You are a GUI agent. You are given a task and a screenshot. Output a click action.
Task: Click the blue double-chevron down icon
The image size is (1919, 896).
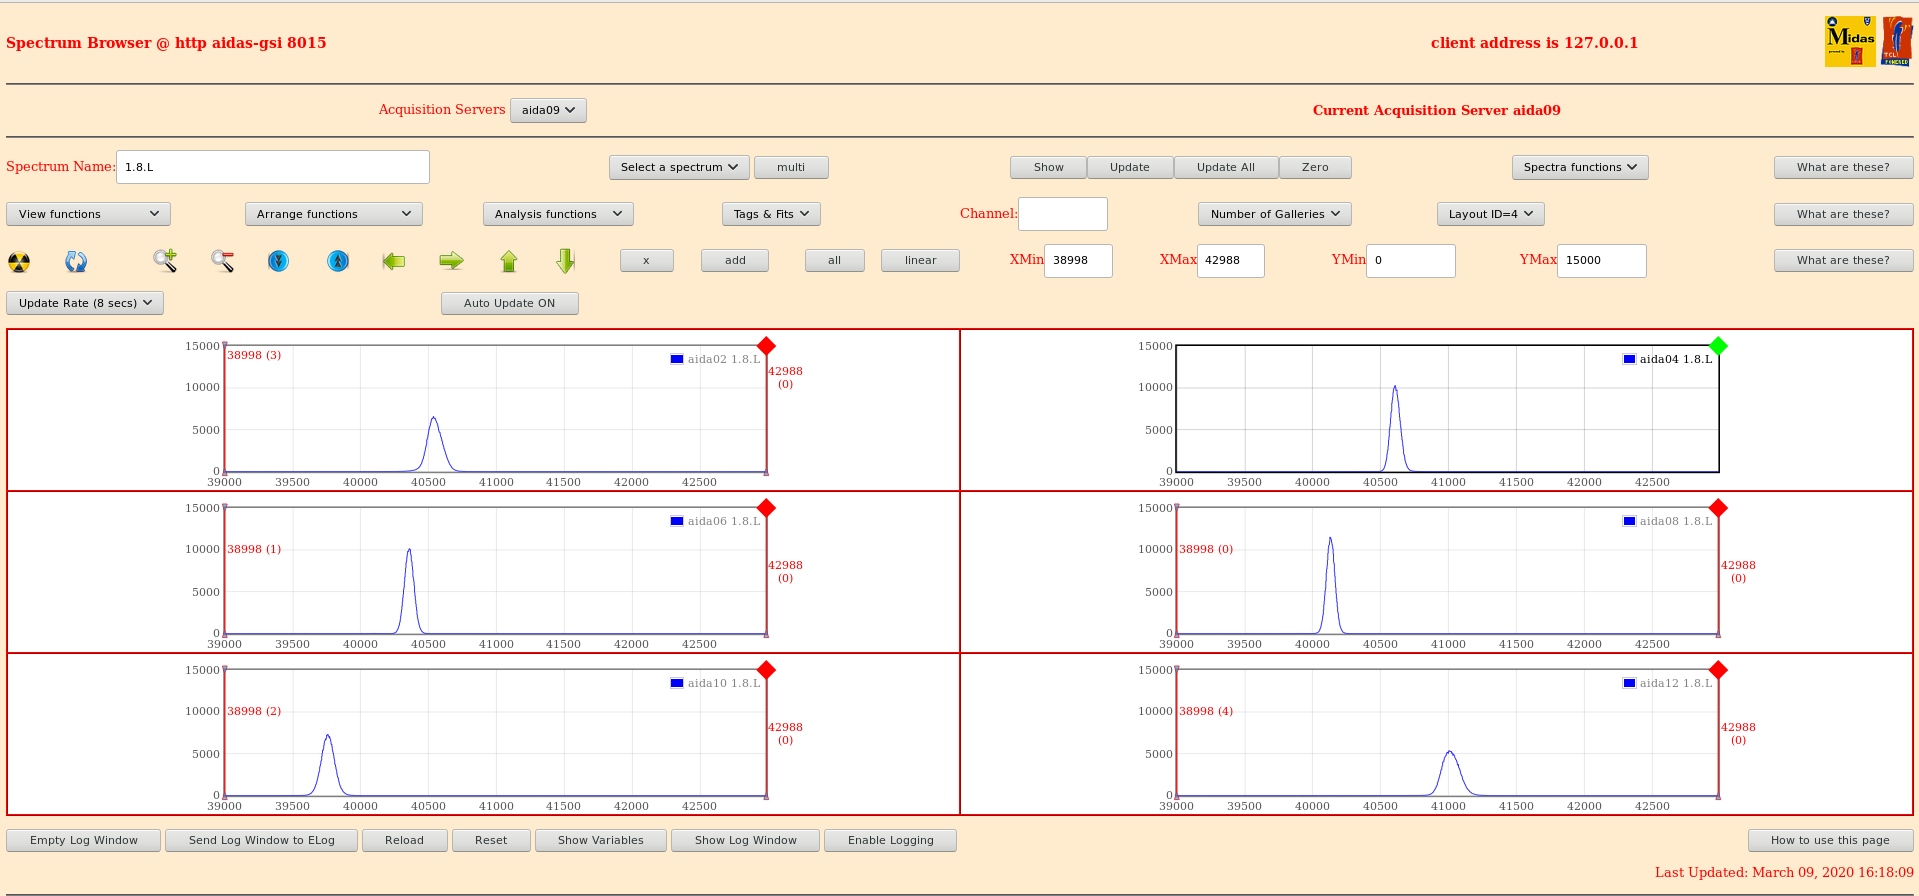click(279, 261)
